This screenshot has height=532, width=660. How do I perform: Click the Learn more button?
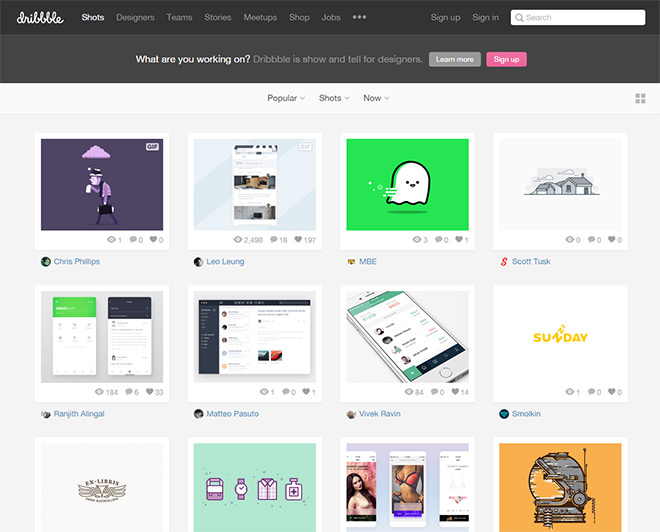[454, 59]
